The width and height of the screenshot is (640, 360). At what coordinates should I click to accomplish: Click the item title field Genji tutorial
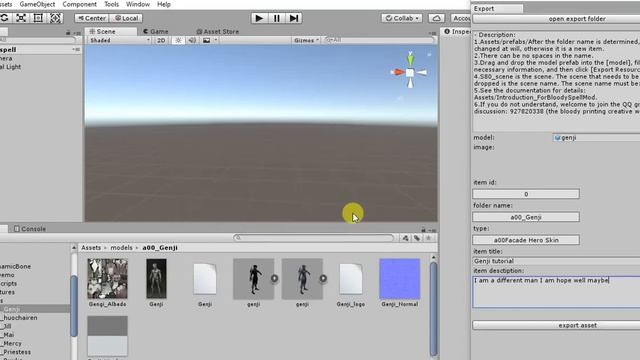[x=556, y=261]
